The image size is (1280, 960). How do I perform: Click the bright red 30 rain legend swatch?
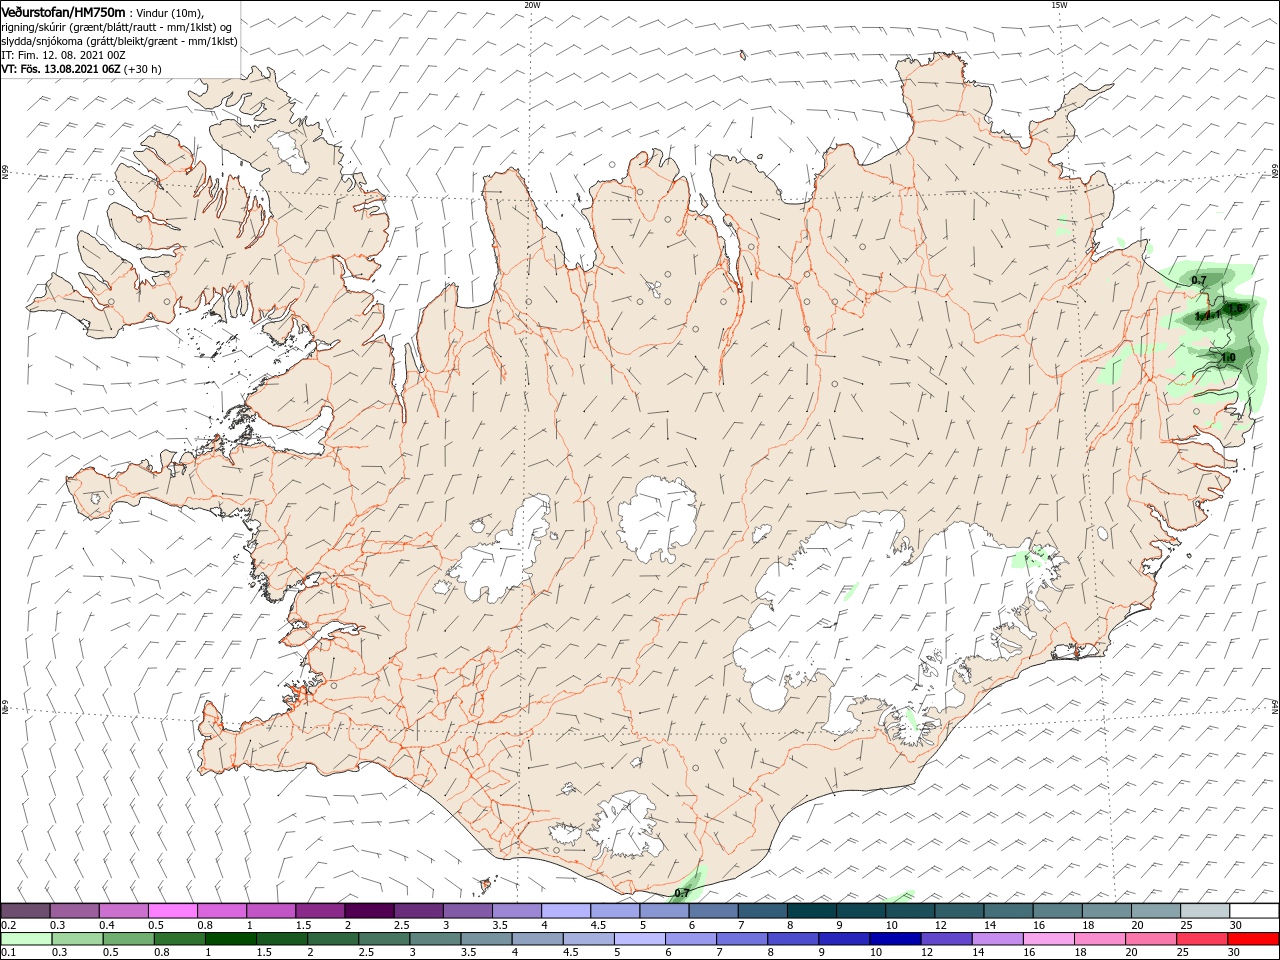(x=1251, y=939)
